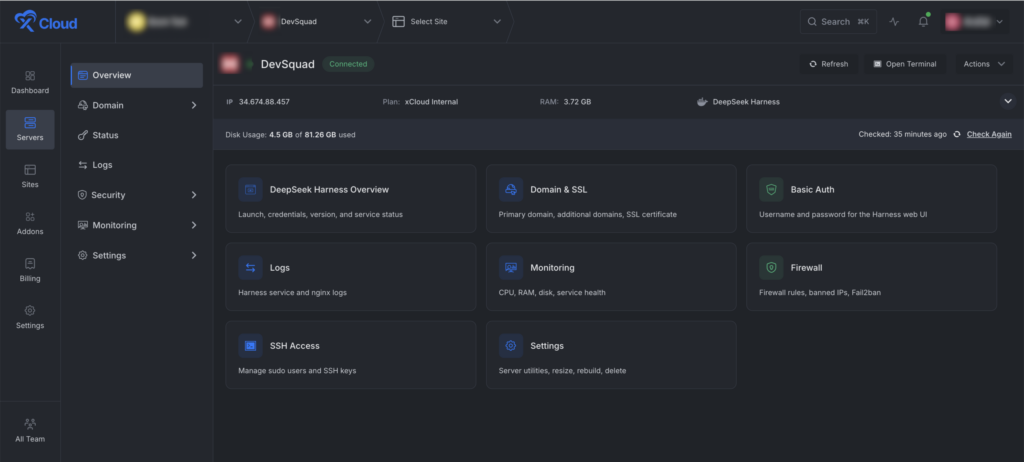Open Settings in the far-left sidebar
This screenshot has height=462, width=1024.
(30, 318)
